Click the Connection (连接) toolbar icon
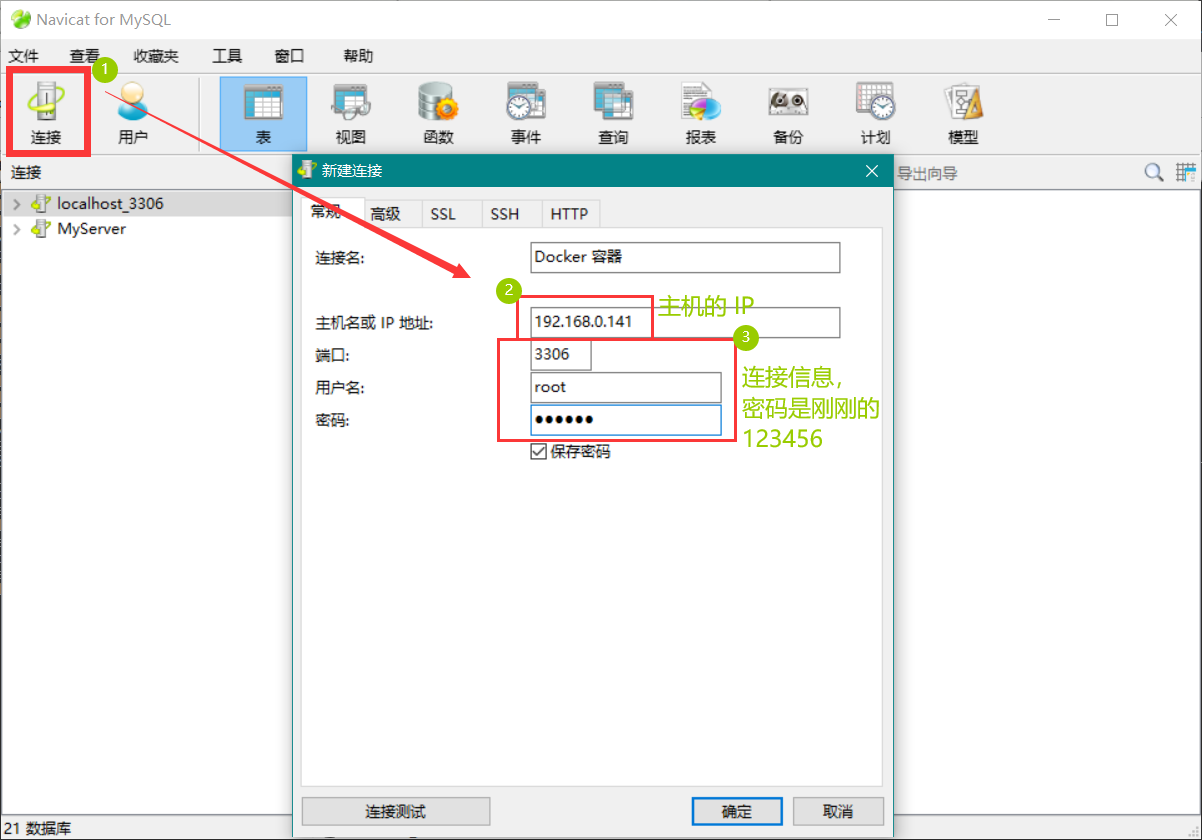Screen dimensions: 1202x840 (46, 112)
